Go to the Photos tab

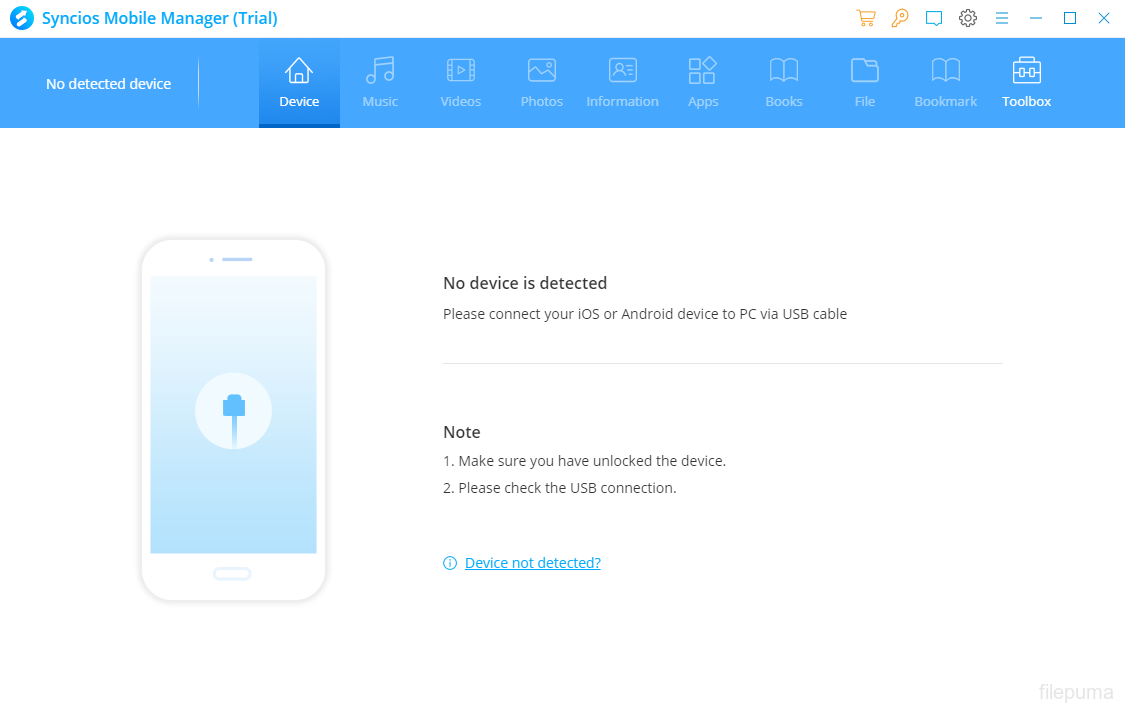point(542,83)
